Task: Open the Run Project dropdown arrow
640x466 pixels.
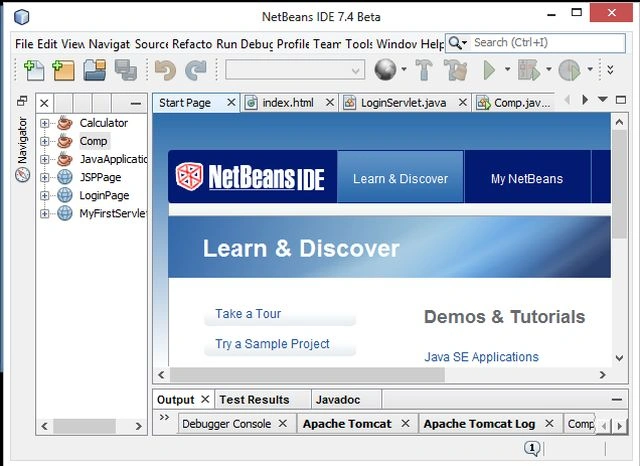Action: tap(507, 69)
